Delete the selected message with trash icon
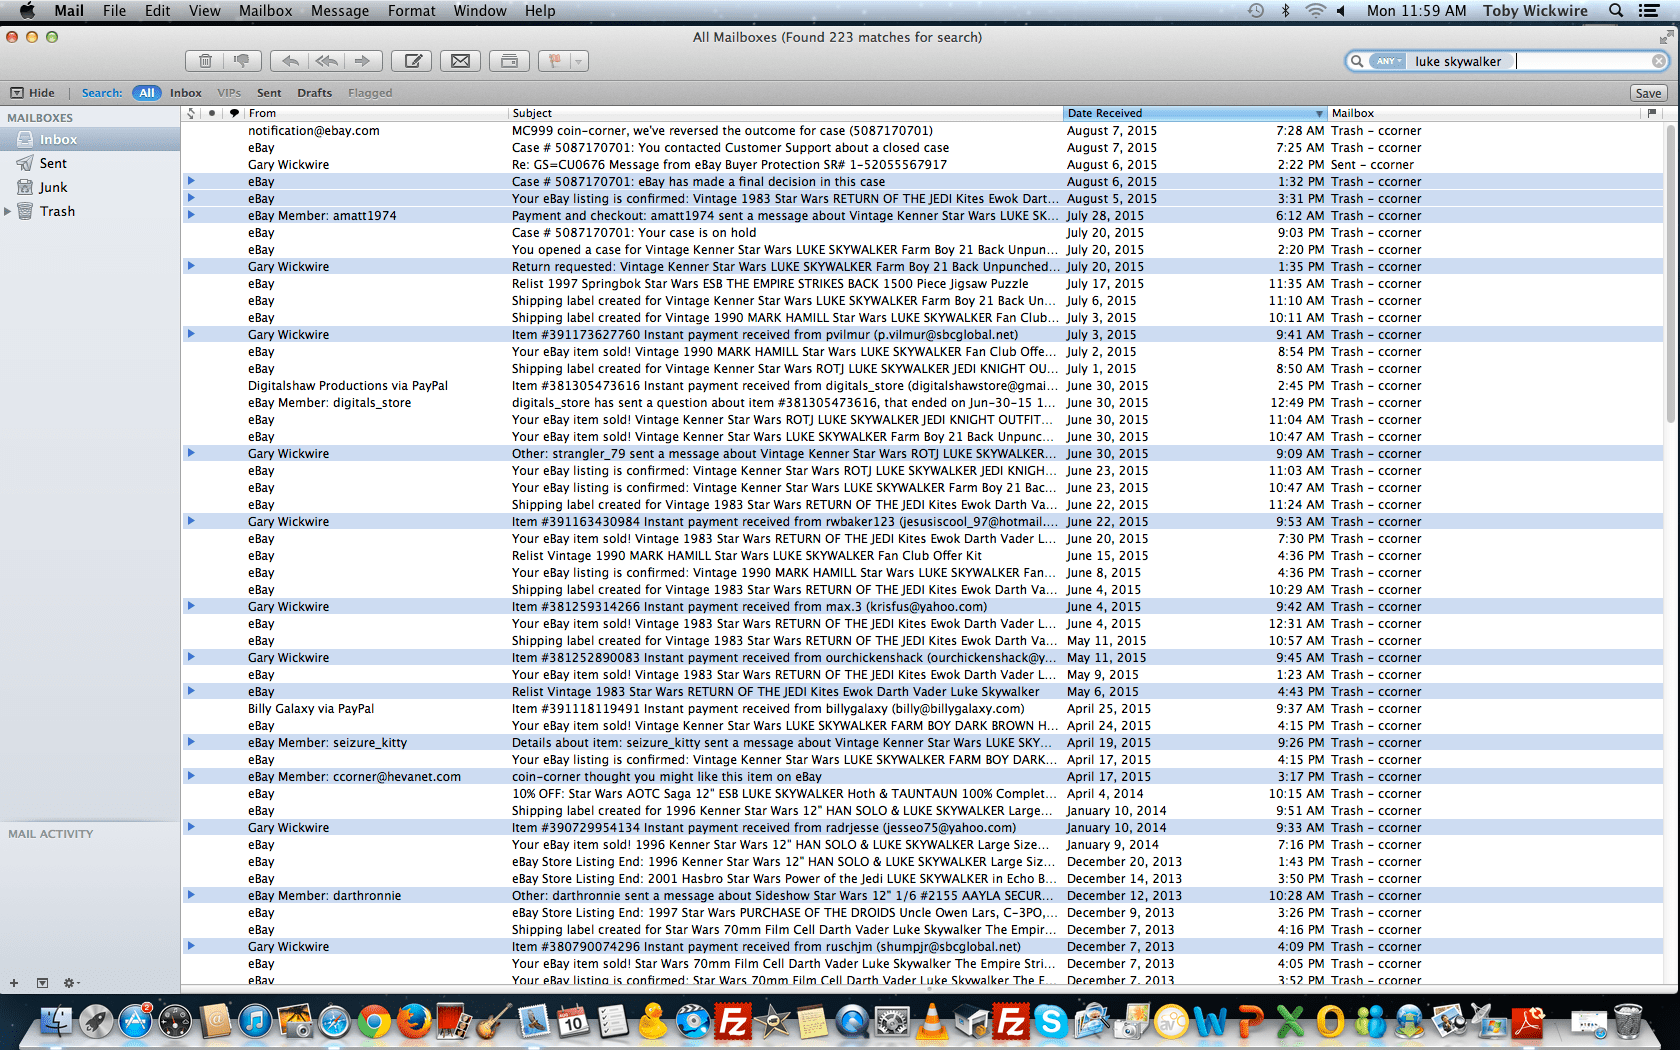This screenshot has width=1680, height=1050. pos(204,61)
